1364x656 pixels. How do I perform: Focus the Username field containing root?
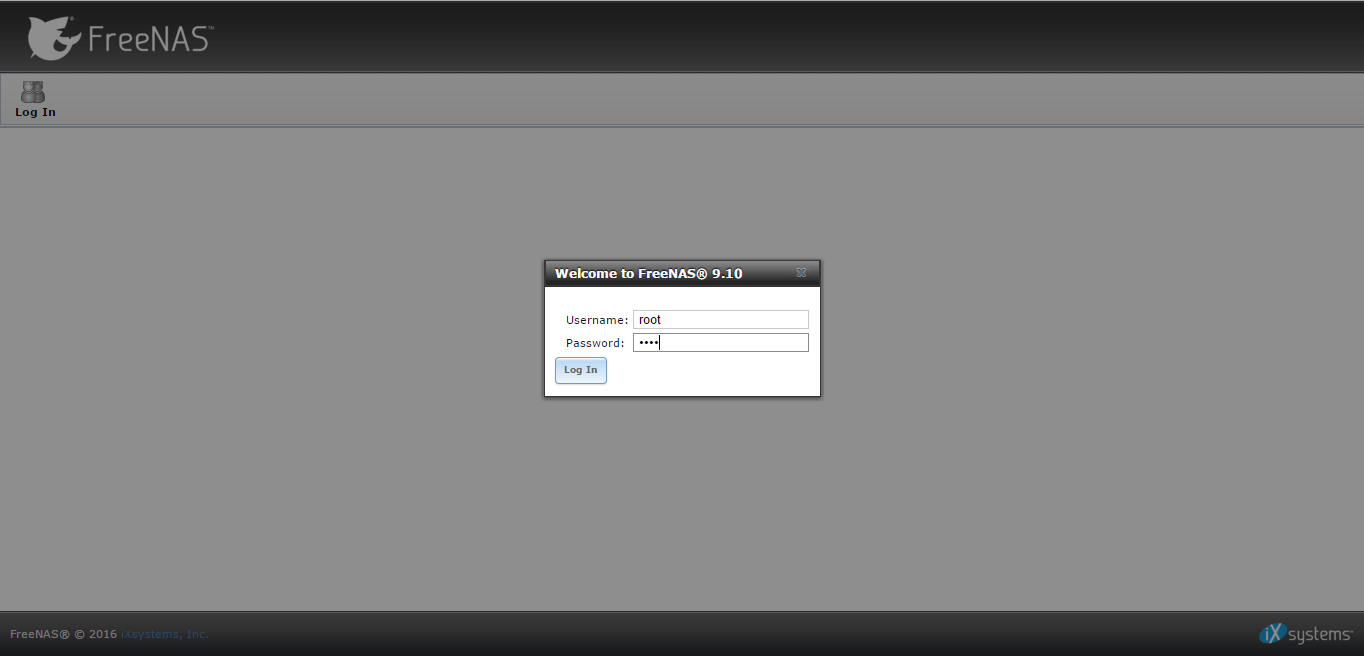[720, 320]
